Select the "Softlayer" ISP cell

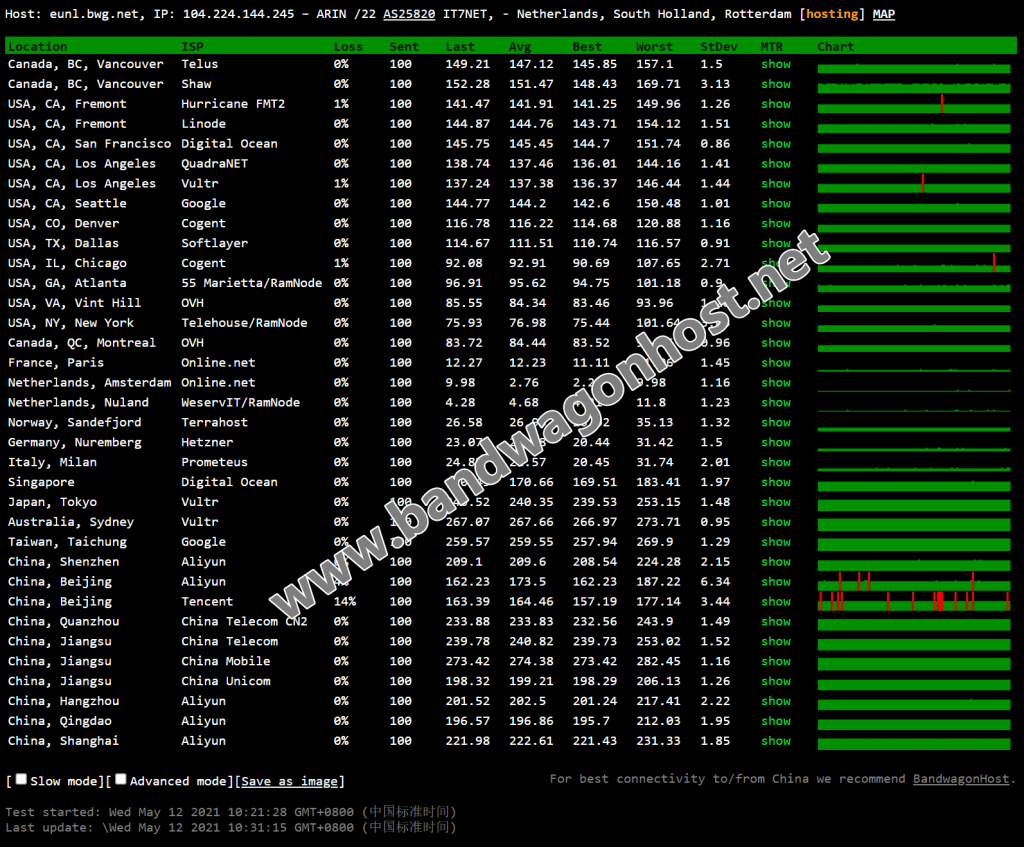tap(215, 243)
